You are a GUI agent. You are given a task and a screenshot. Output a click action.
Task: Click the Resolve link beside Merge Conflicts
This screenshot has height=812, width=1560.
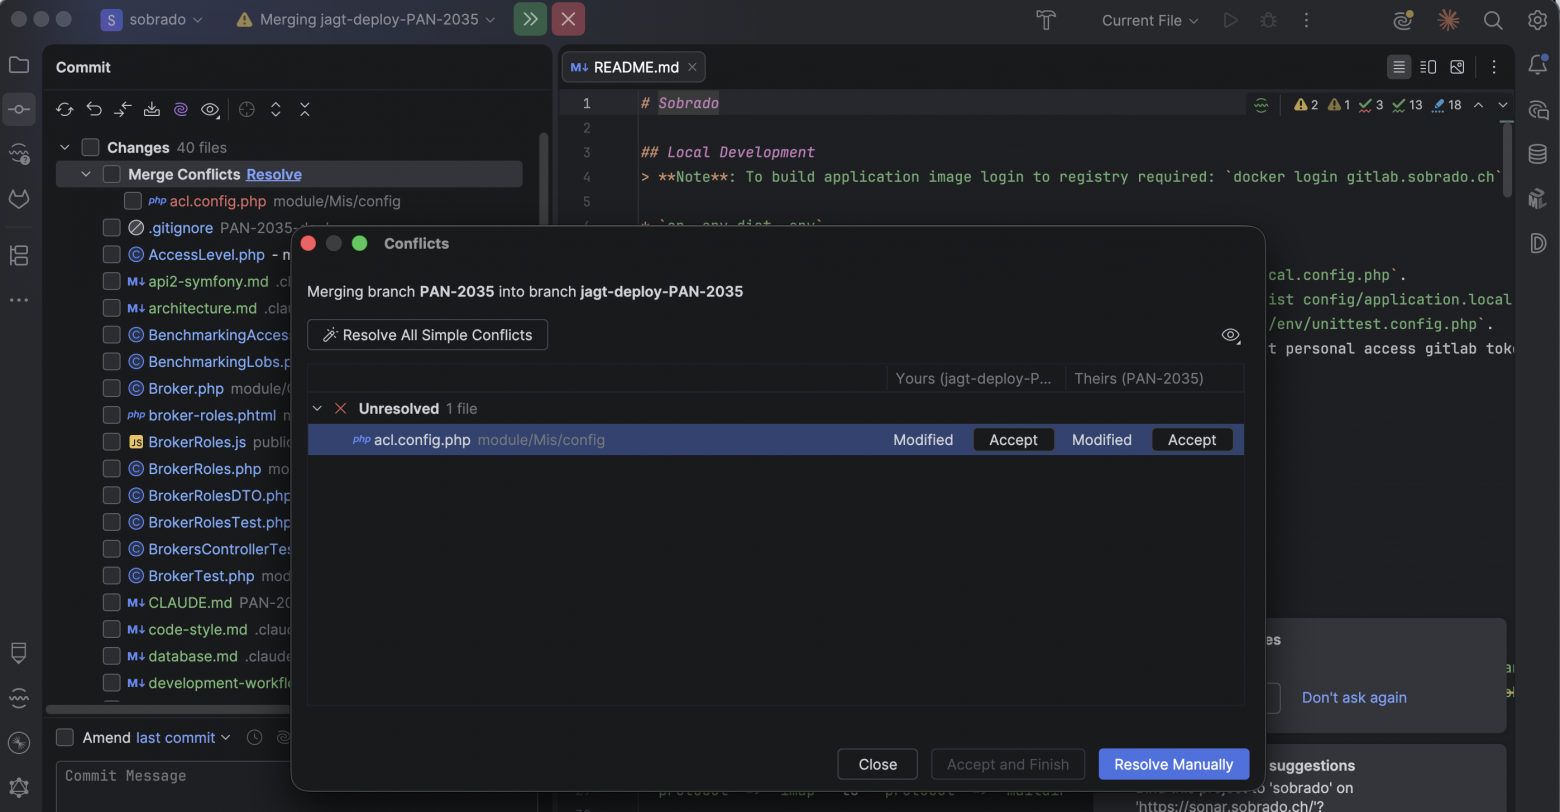coord(274,174)
